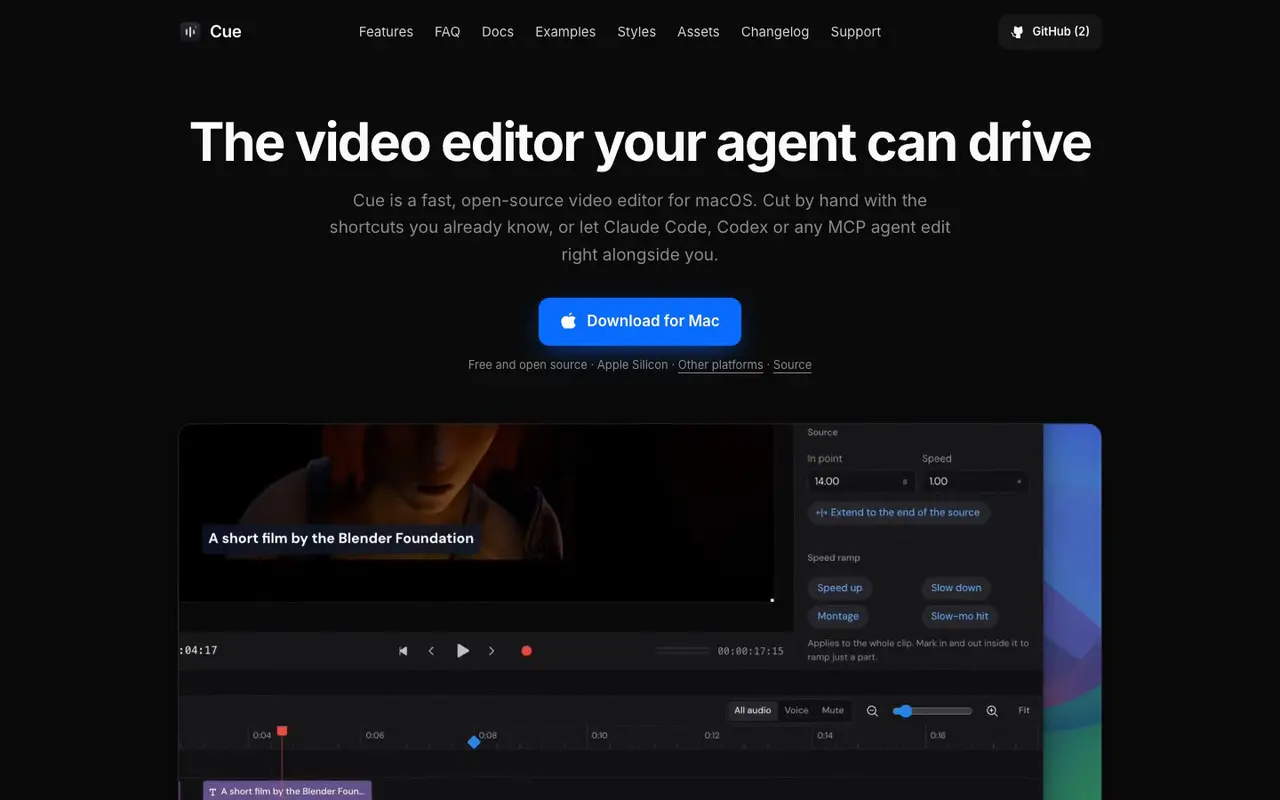
Task: Select the All audio option
Action: [753, 711]
